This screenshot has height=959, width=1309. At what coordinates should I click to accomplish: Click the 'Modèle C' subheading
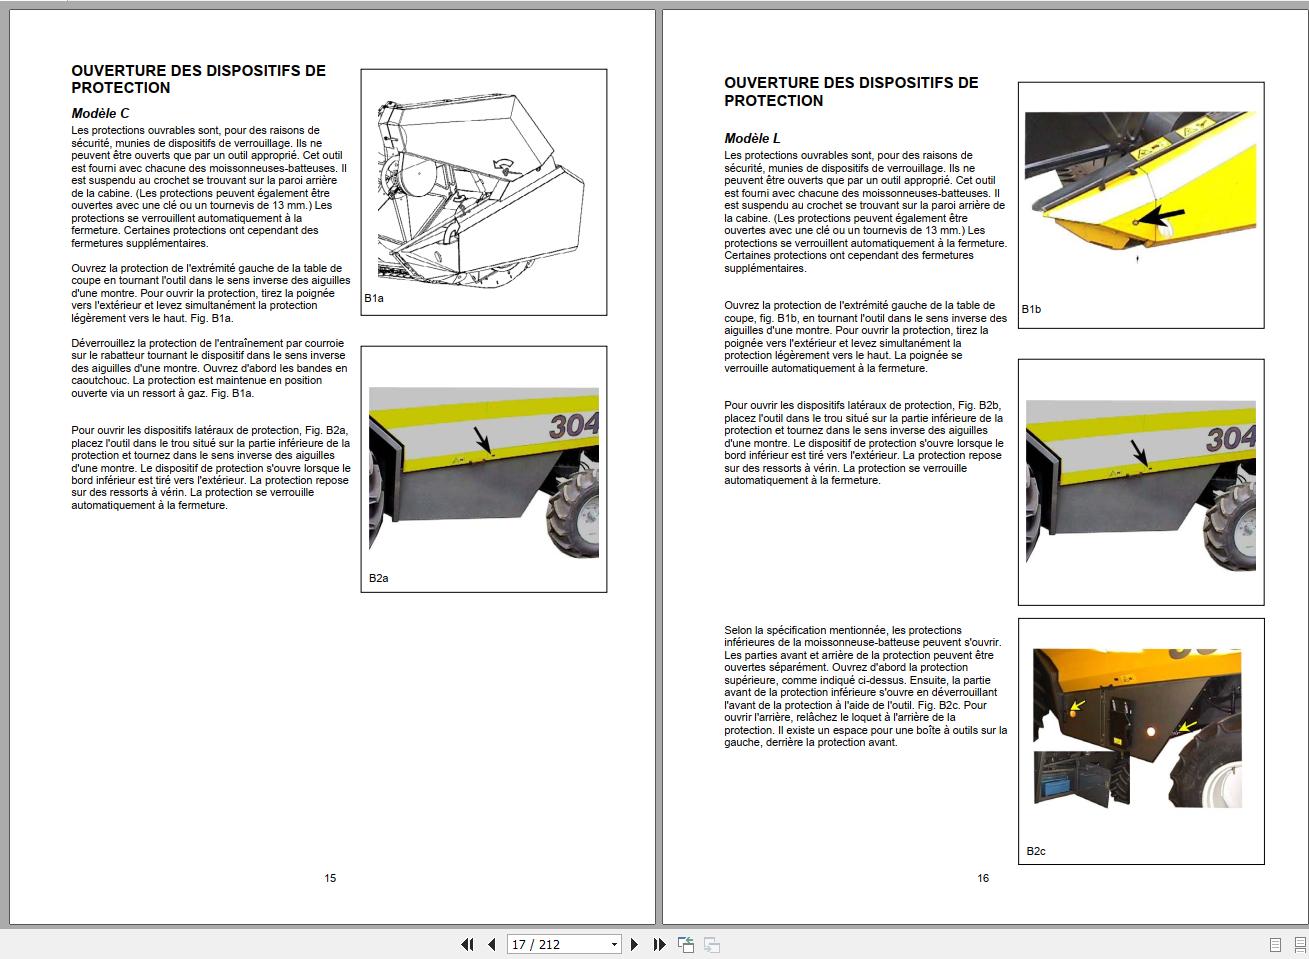(100, 113)
